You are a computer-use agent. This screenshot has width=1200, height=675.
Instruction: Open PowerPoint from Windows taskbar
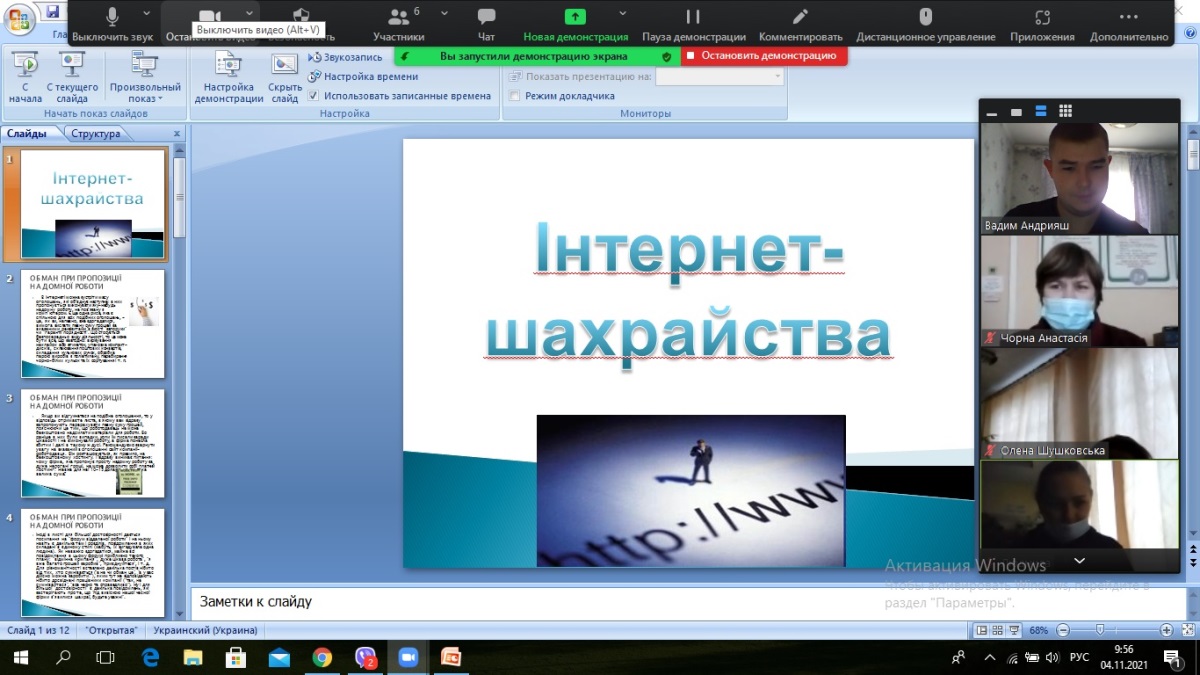click(450, 657)
